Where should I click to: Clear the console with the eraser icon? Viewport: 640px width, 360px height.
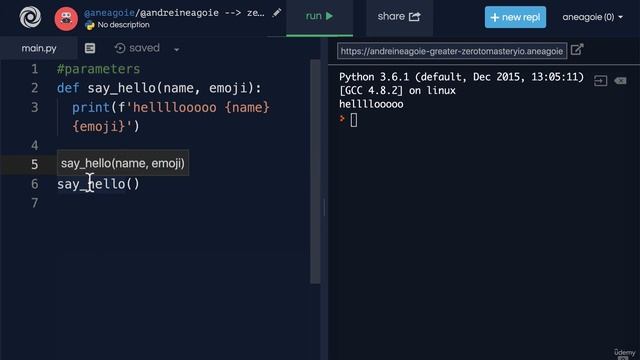[620, 80]
